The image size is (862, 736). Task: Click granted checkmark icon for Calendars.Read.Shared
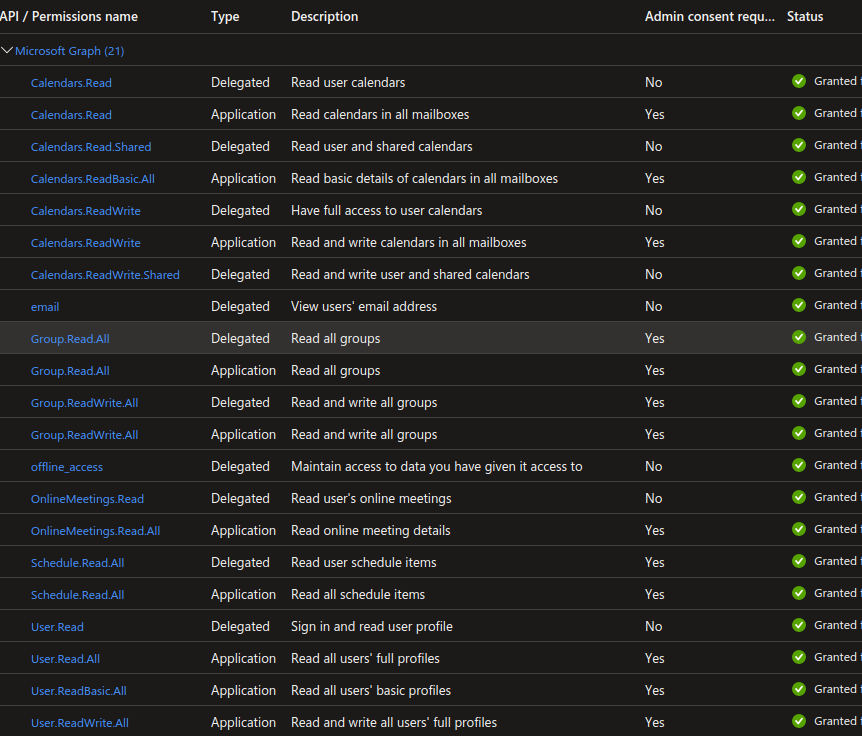(799, 145)
